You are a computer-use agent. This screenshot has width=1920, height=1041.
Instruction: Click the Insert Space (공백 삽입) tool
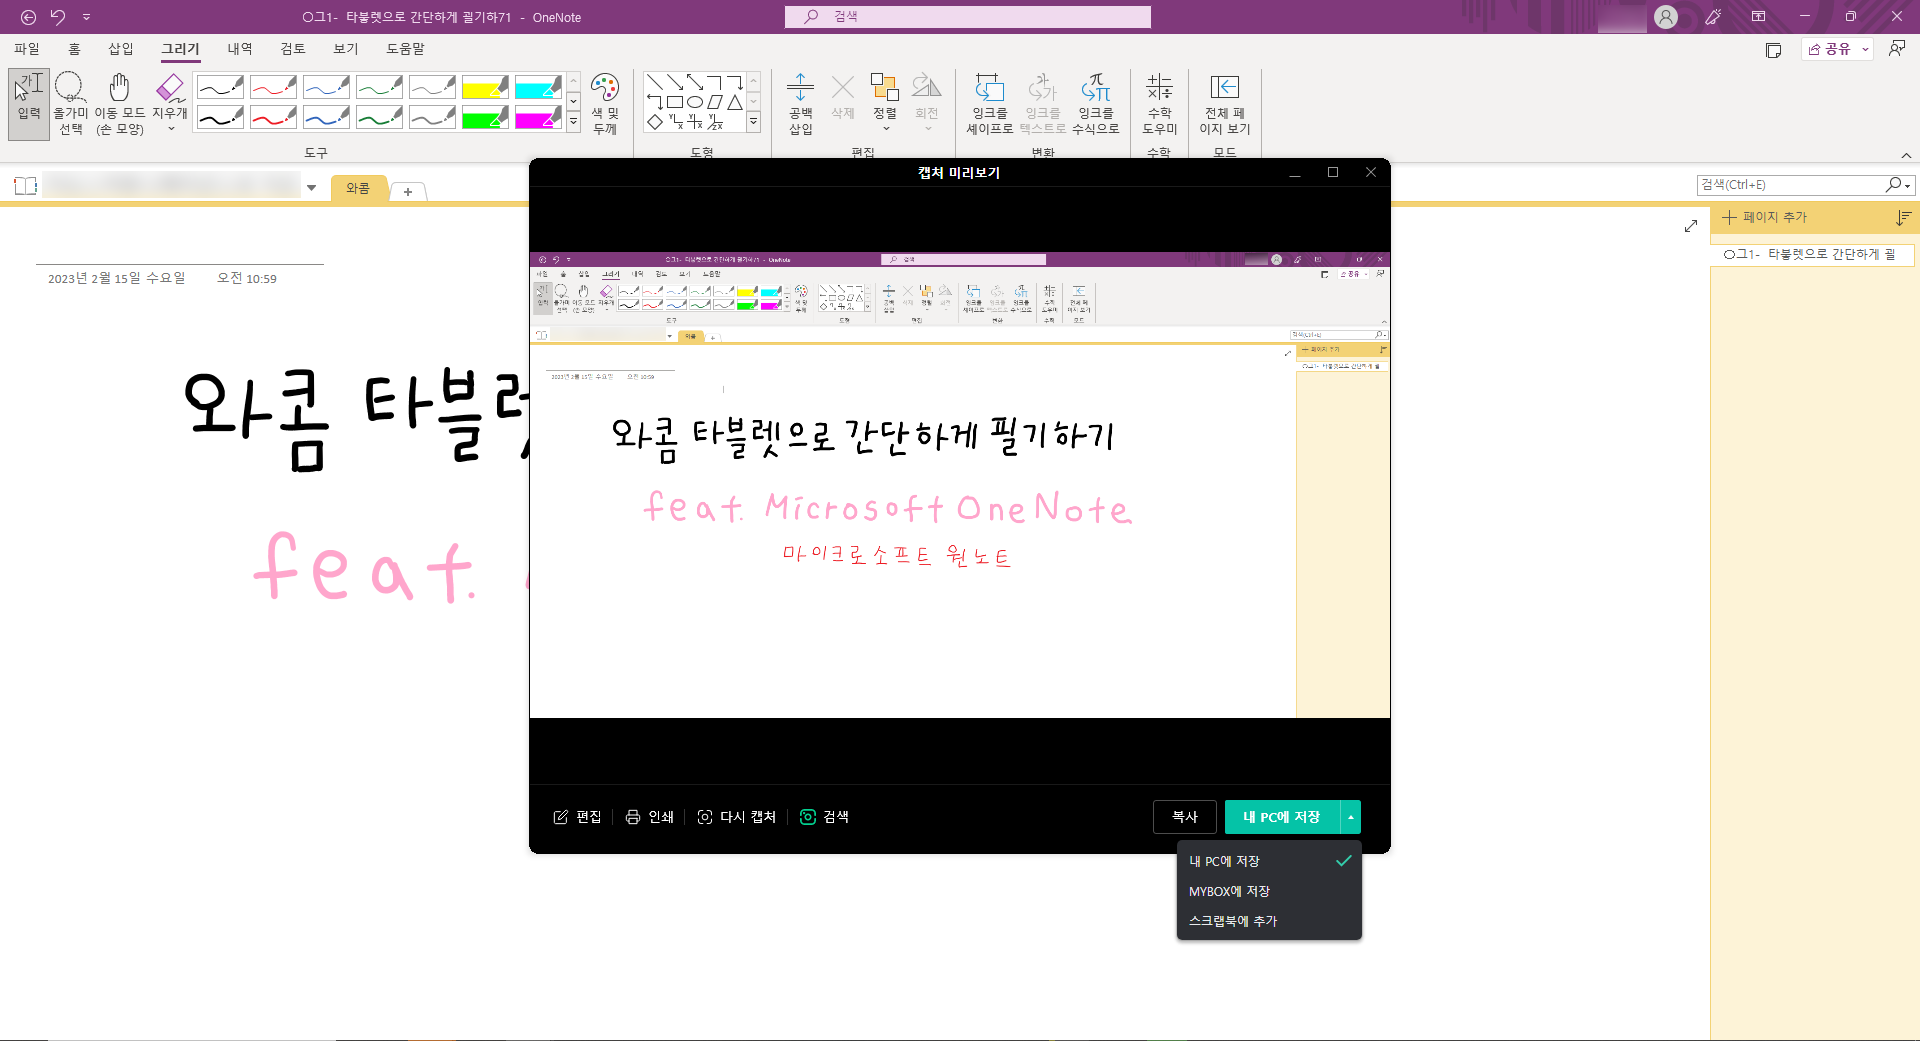[x=800, y=104]
